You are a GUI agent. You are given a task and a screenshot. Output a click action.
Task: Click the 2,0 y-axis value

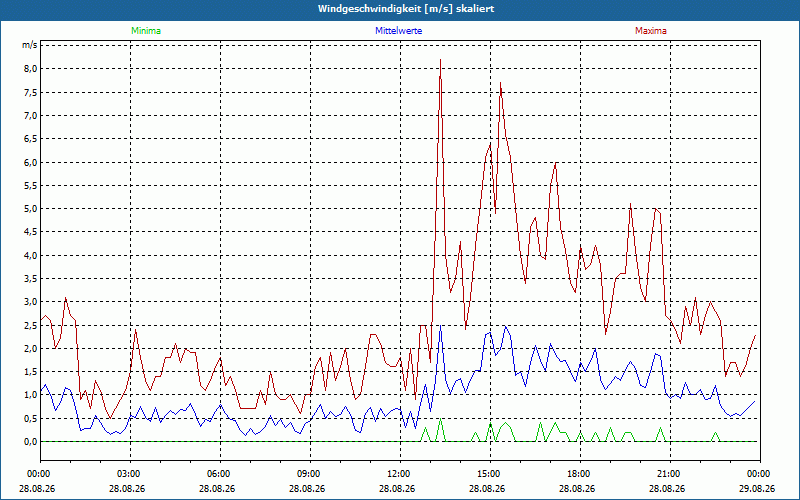[x=31, y=348]
